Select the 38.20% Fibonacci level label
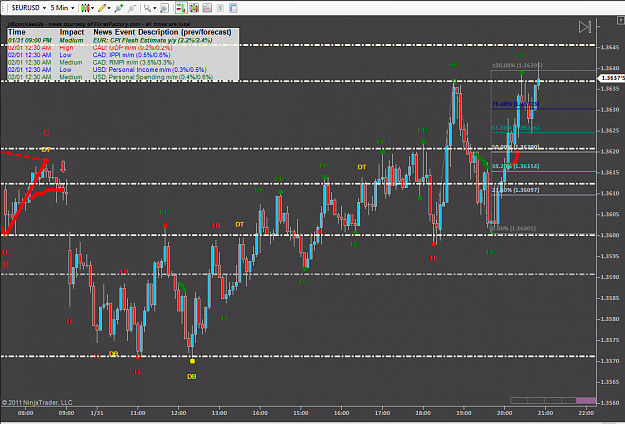Image resolution: width=625 pixels, height=424 pixels. [x=515, y=166]
